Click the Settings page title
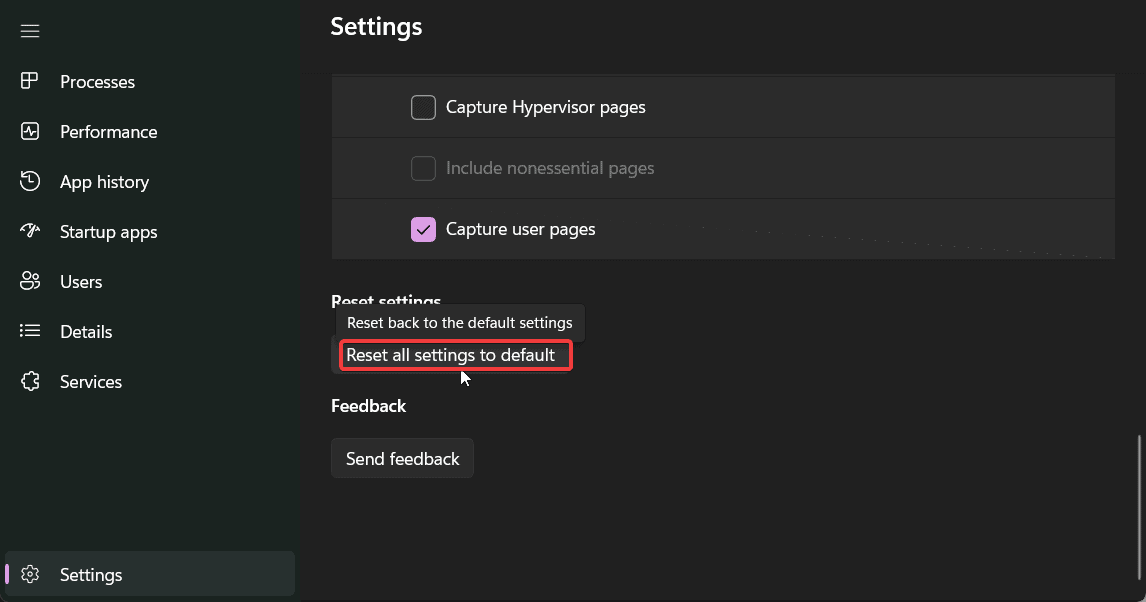Viewport: 1146px width, 602px height. pos(376,27)
